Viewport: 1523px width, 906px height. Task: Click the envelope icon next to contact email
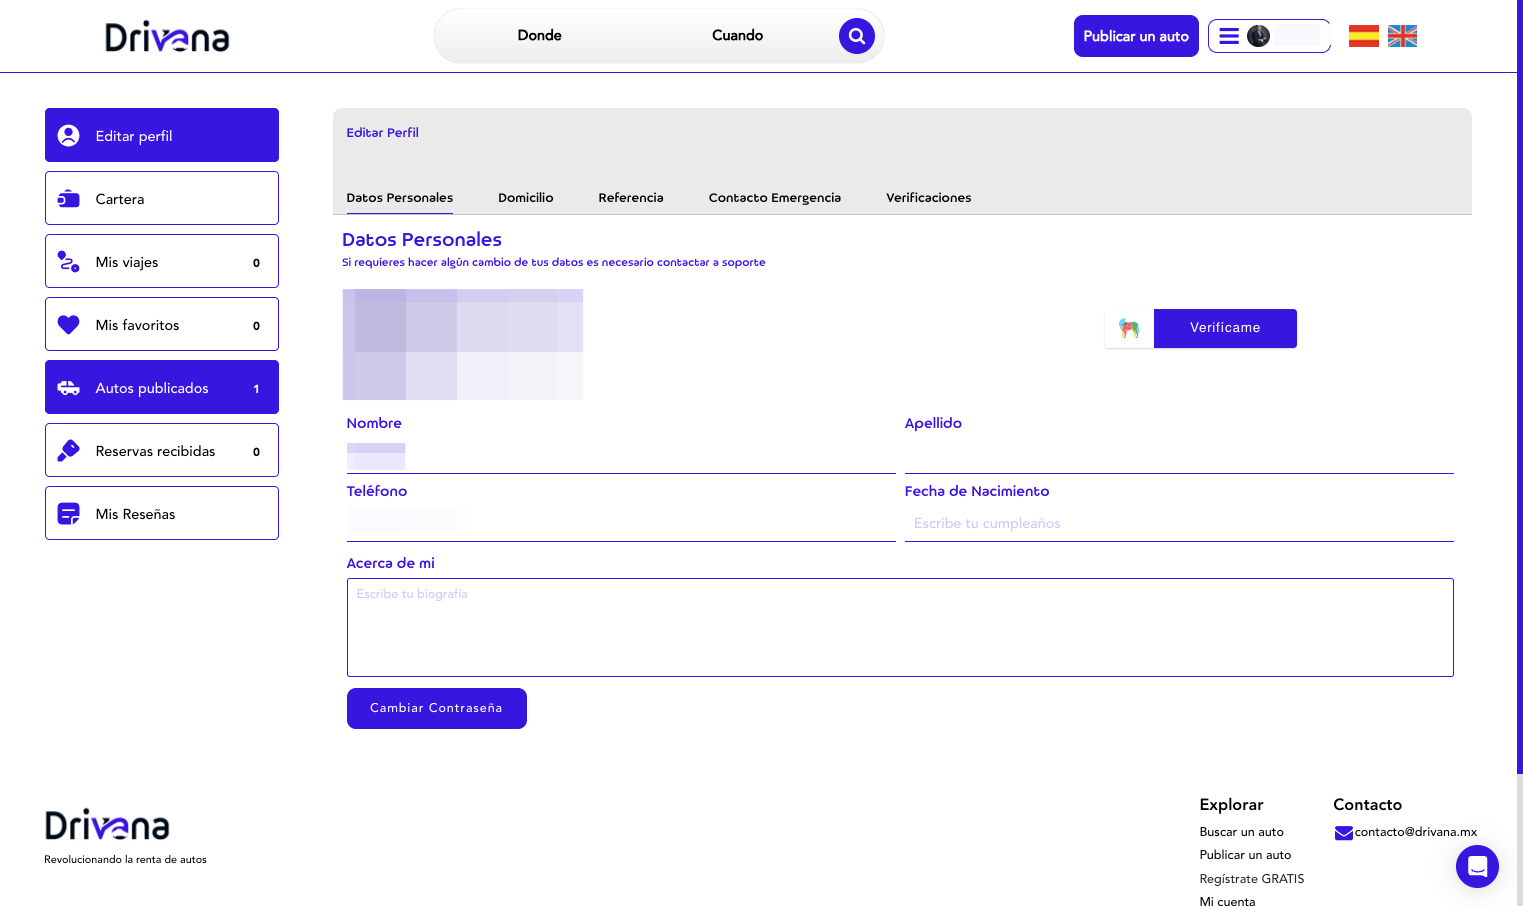(x=1343, y=833)
